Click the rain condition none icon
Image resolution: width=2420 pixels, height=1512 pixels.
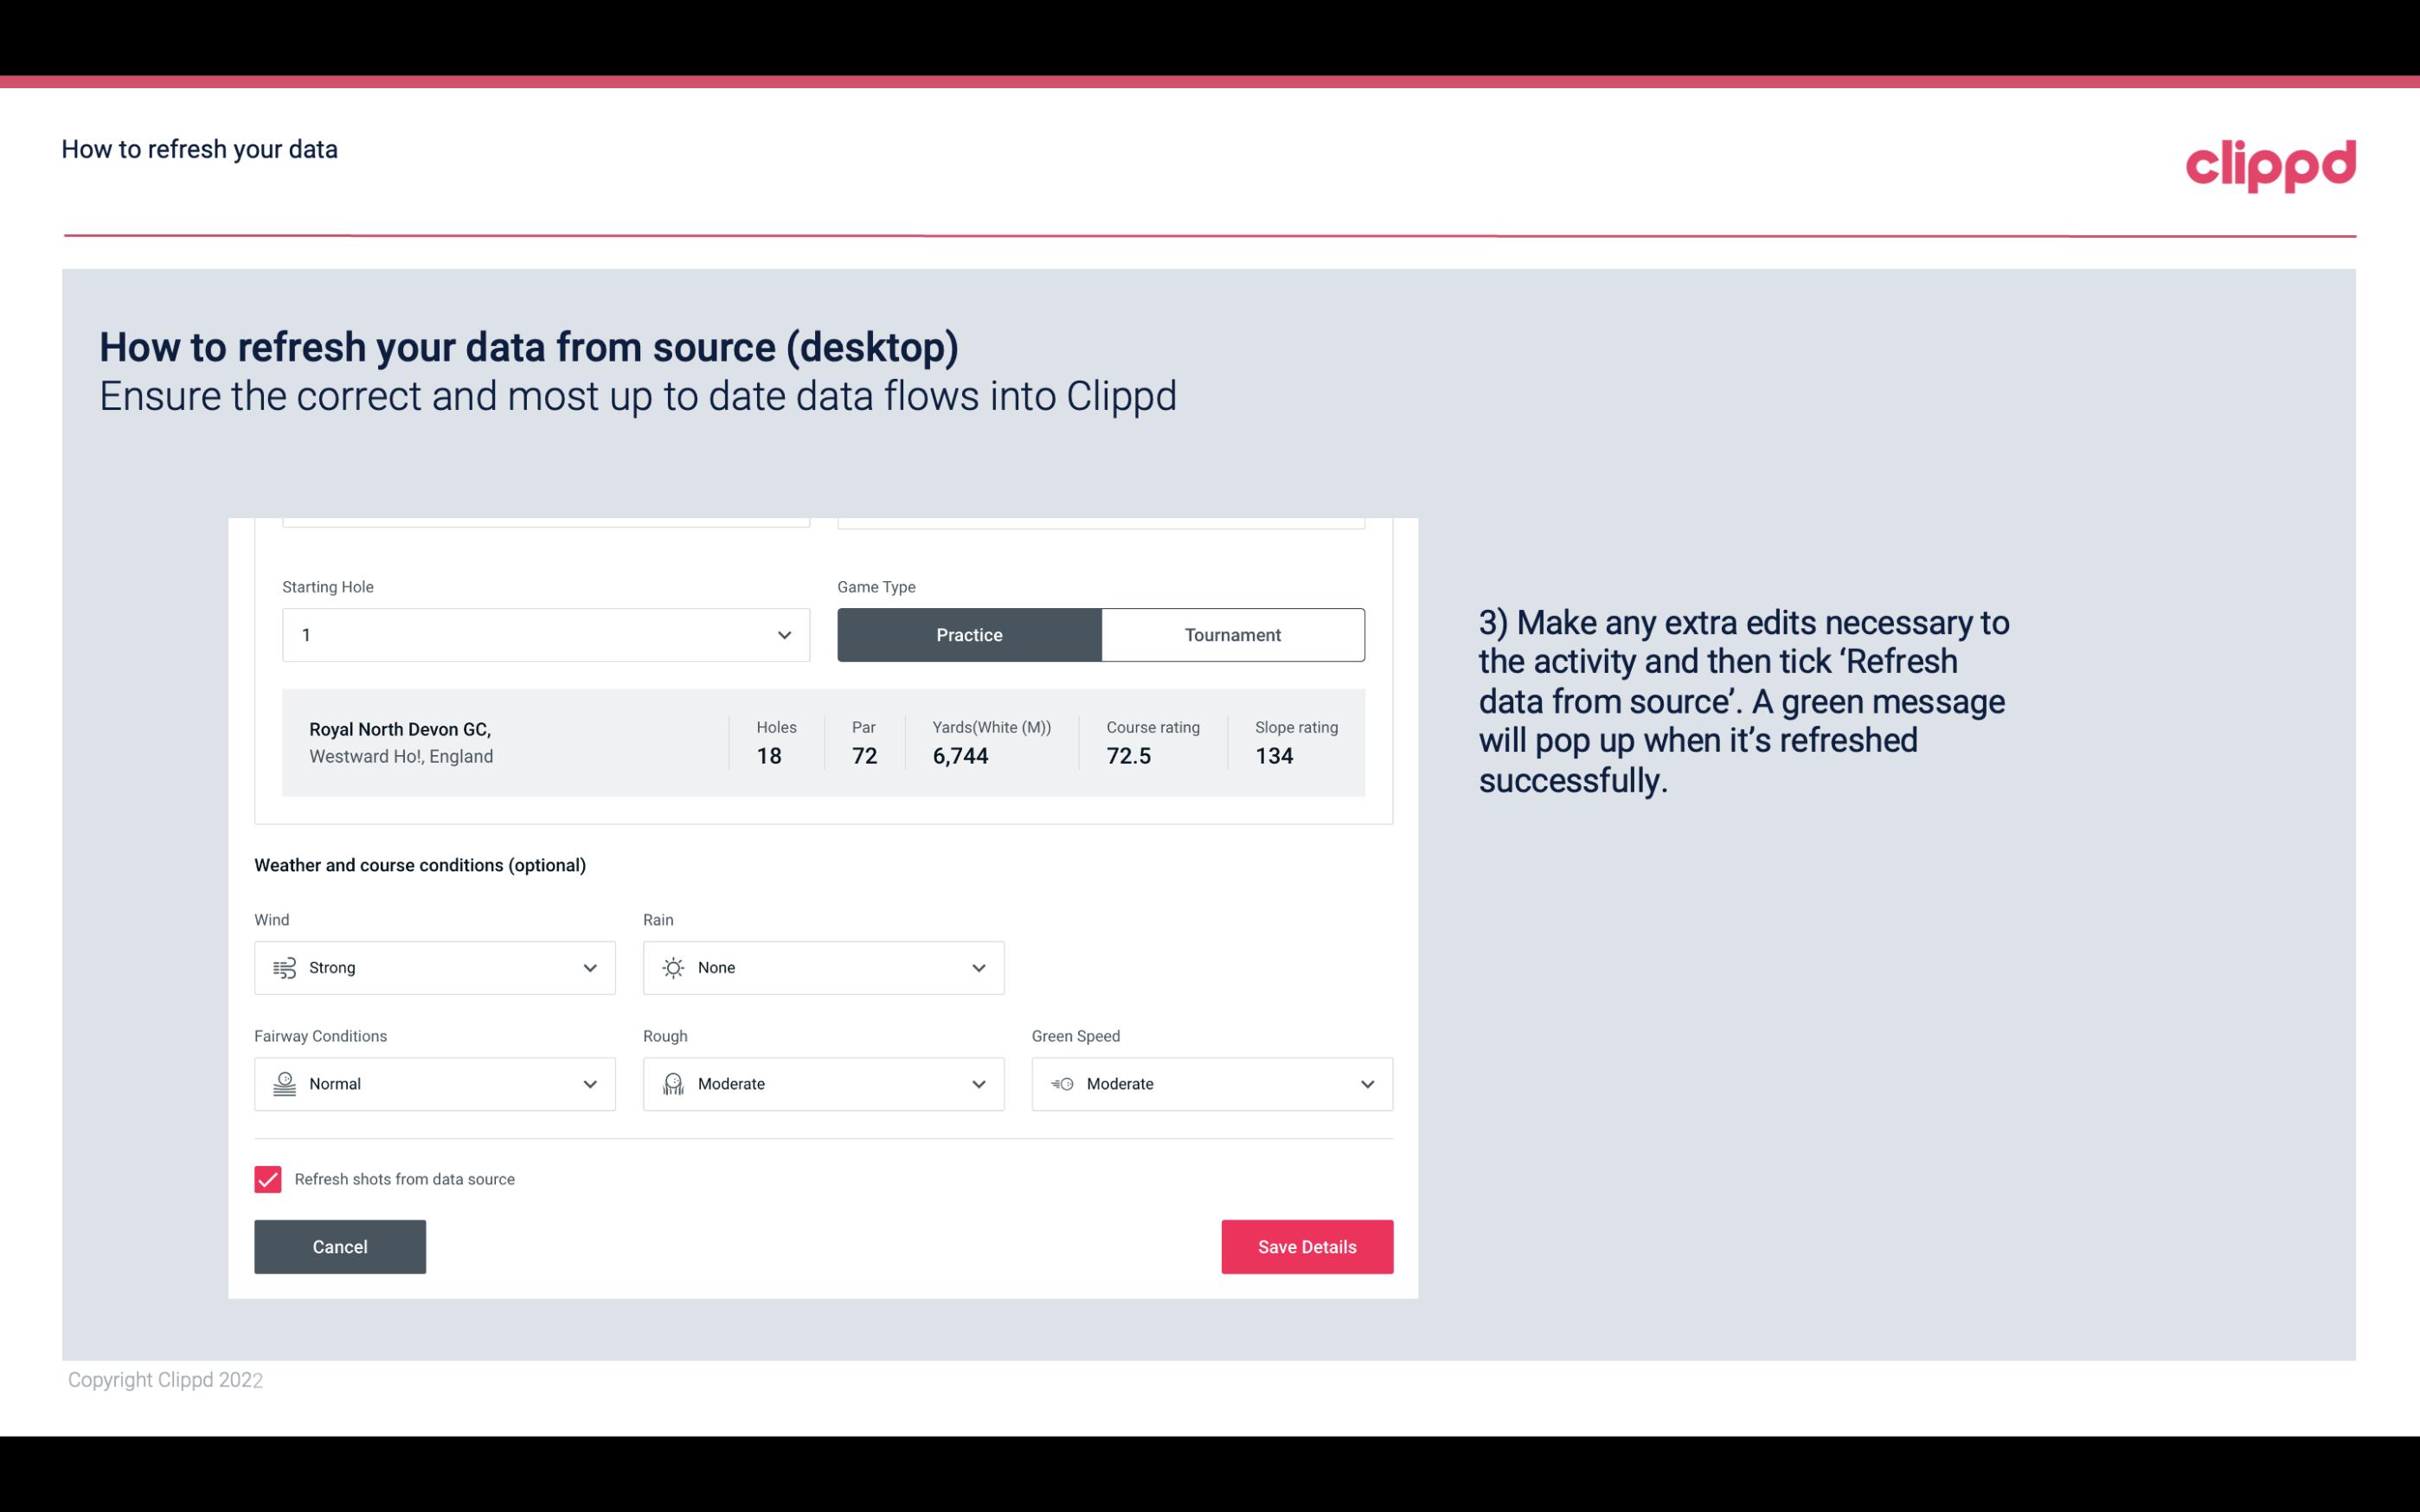click(x=672, y=967)
